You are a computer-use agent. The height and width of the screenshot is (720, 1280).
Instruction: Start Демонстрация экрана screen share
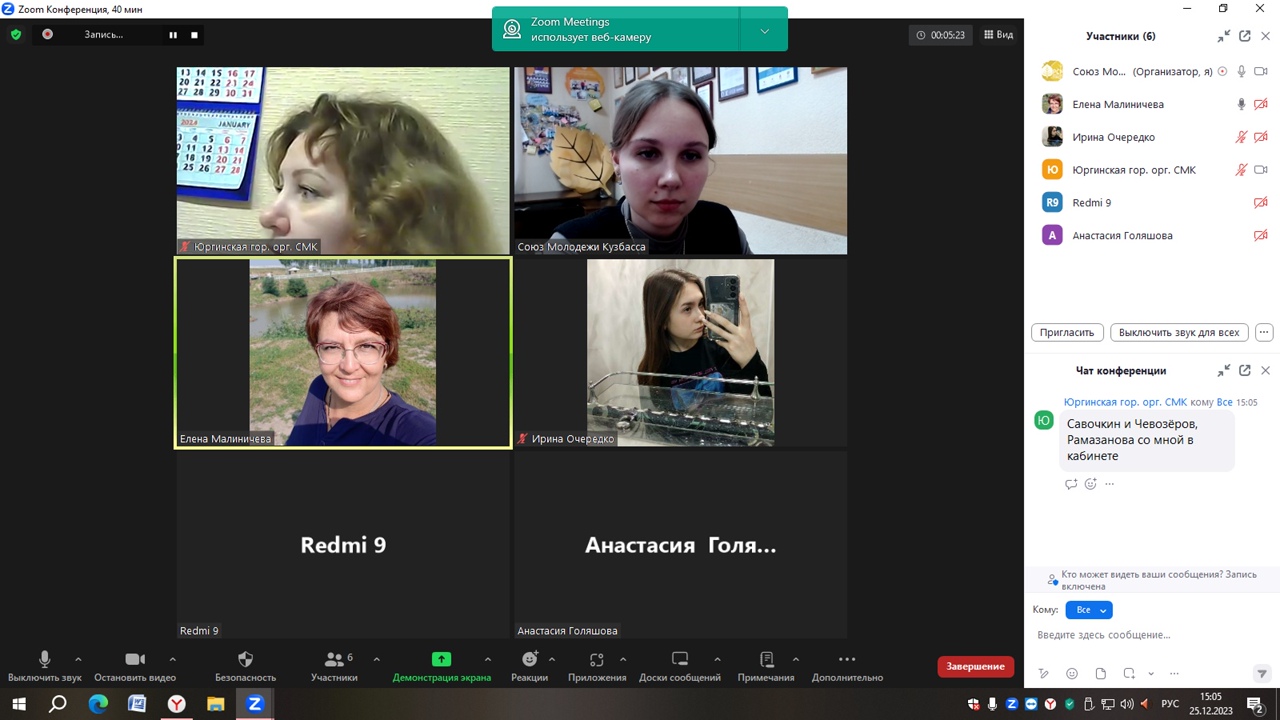pos(441,666)
